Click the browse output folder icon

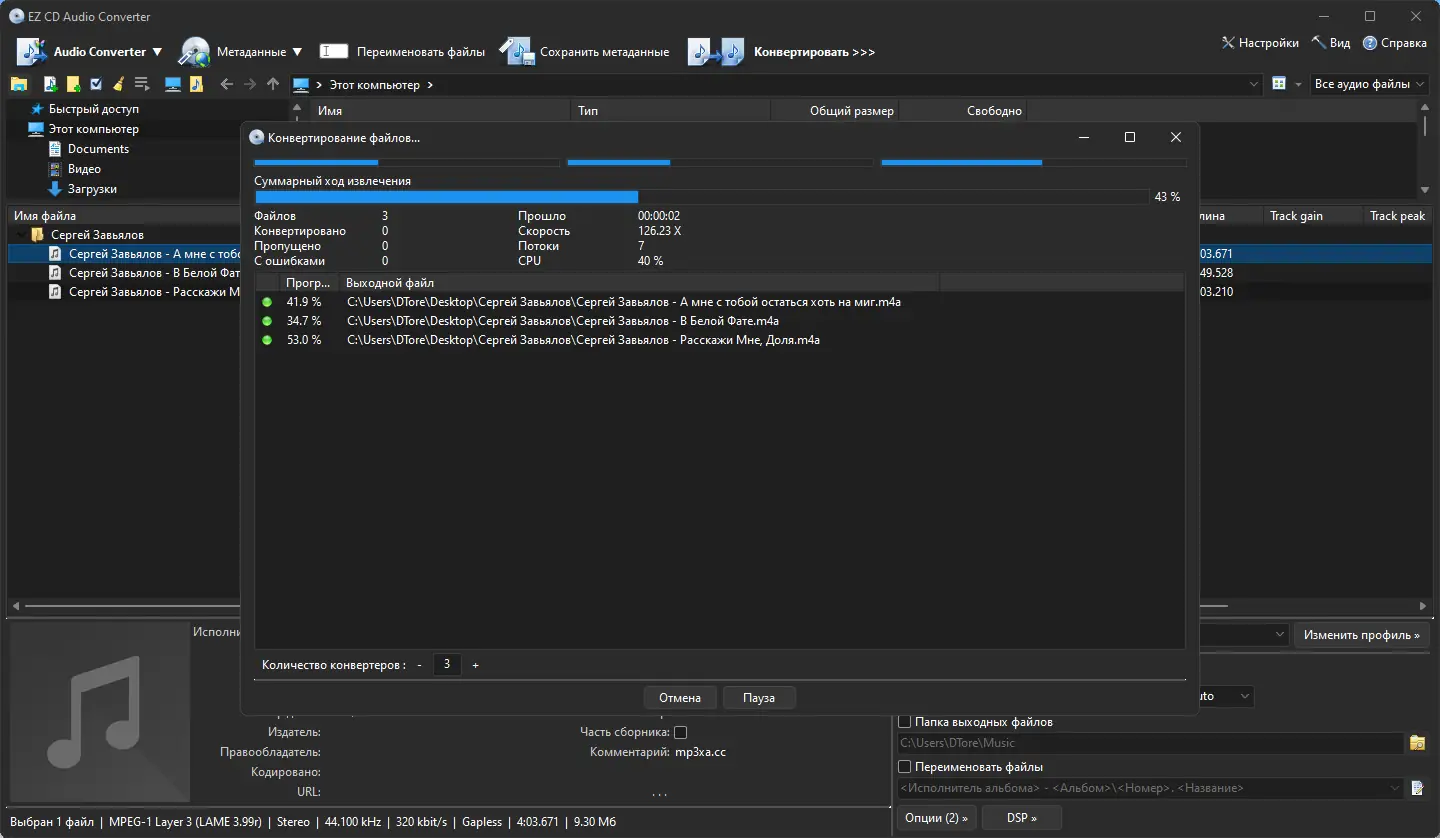(1417, 743)
